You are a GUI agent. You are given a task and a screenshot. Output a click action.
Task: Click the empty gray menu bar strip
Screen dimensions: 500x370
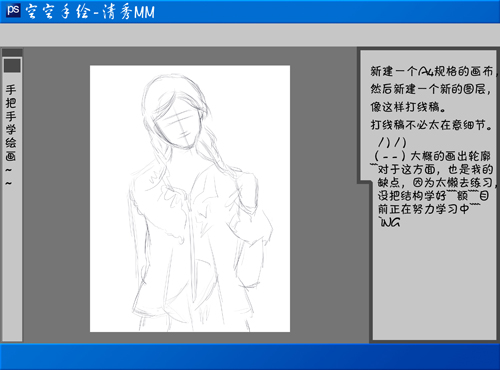(x=250, y=35)
